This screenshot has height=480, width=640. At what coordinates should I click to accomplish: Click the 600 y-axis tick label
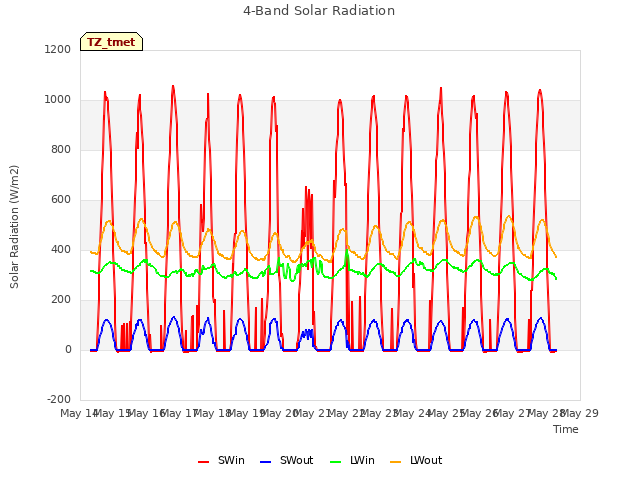61,200
